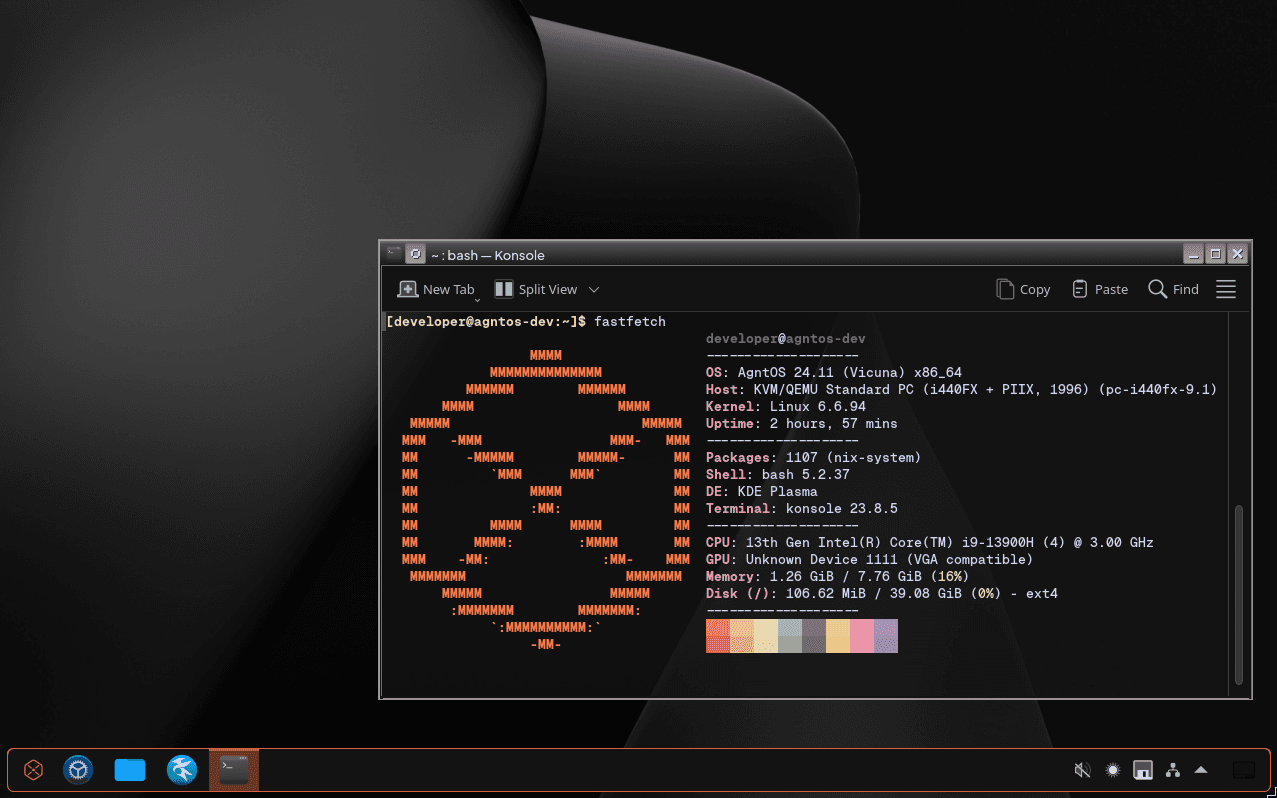Viewport: 1277px width, 798px height.
Task: Click the 'developer@agntos-dev' header in fastfetch output
Action: tap(786, 338)
